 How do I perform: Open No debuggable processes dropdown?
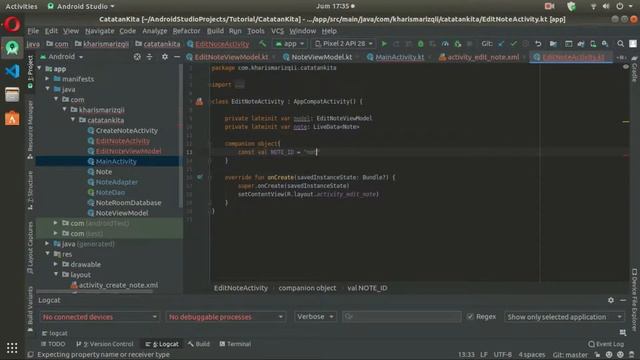pos(225,317)
